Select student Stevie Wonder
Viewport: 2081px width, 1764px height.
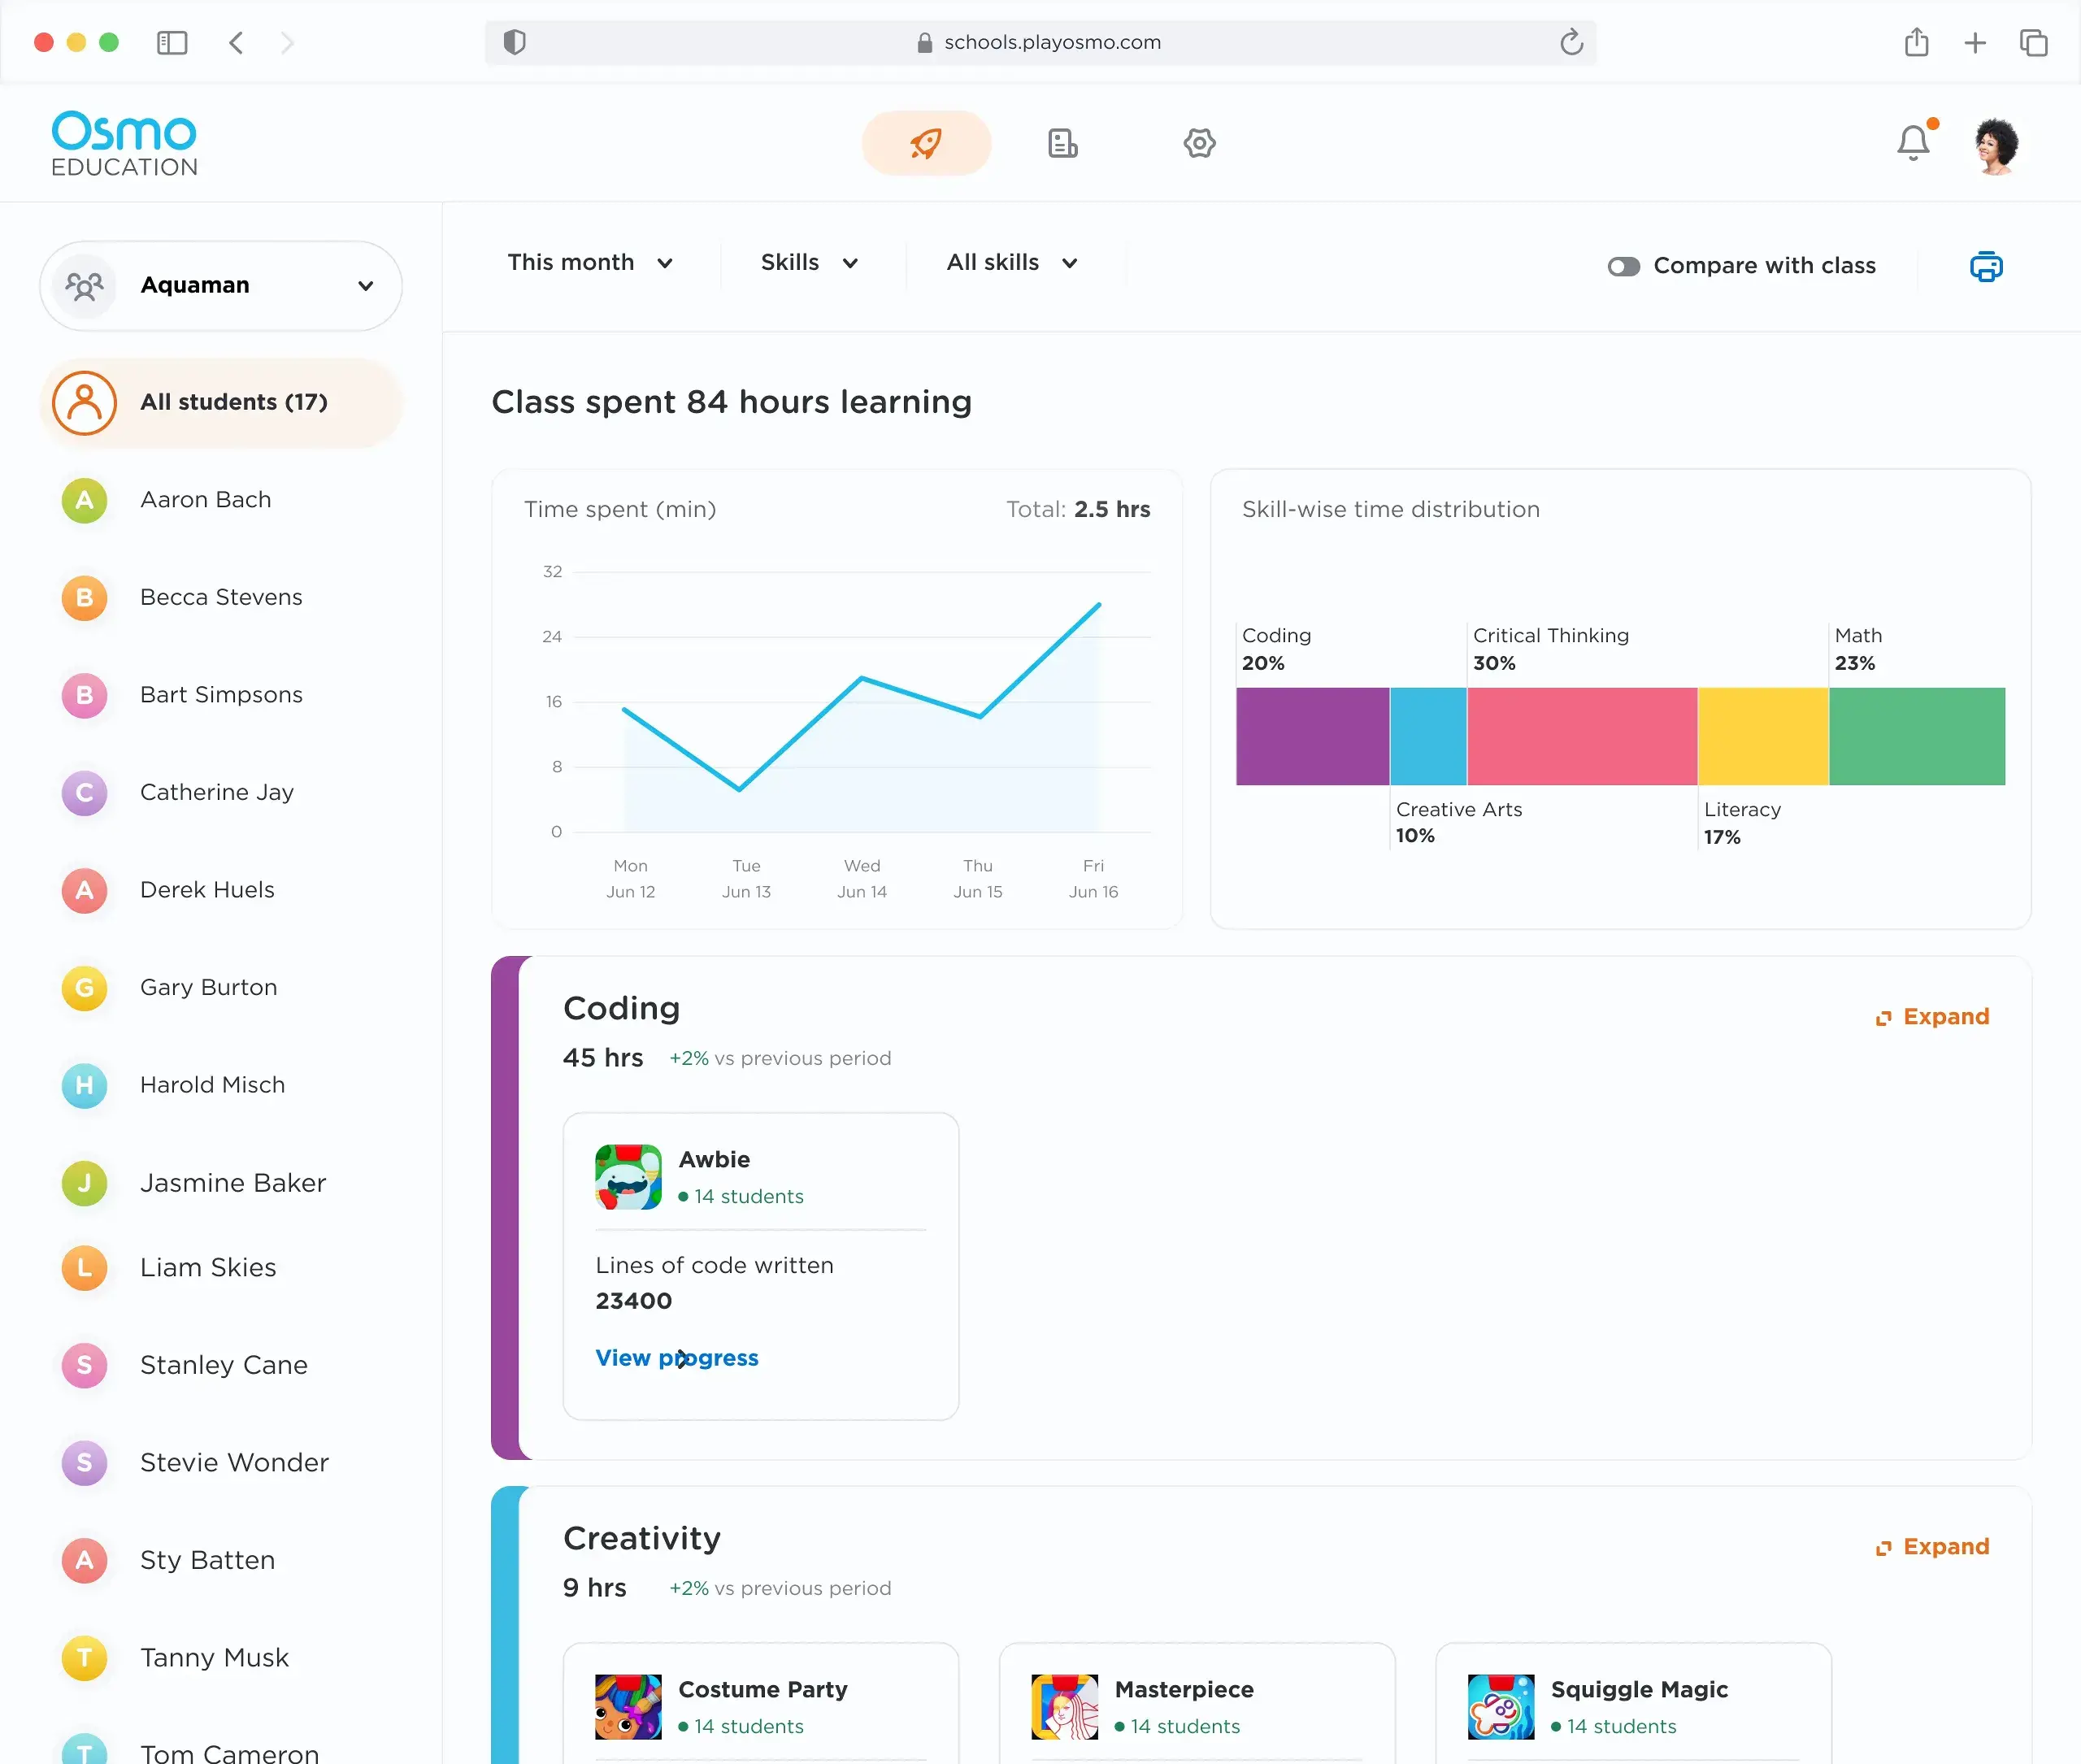tap(221, 1463)
